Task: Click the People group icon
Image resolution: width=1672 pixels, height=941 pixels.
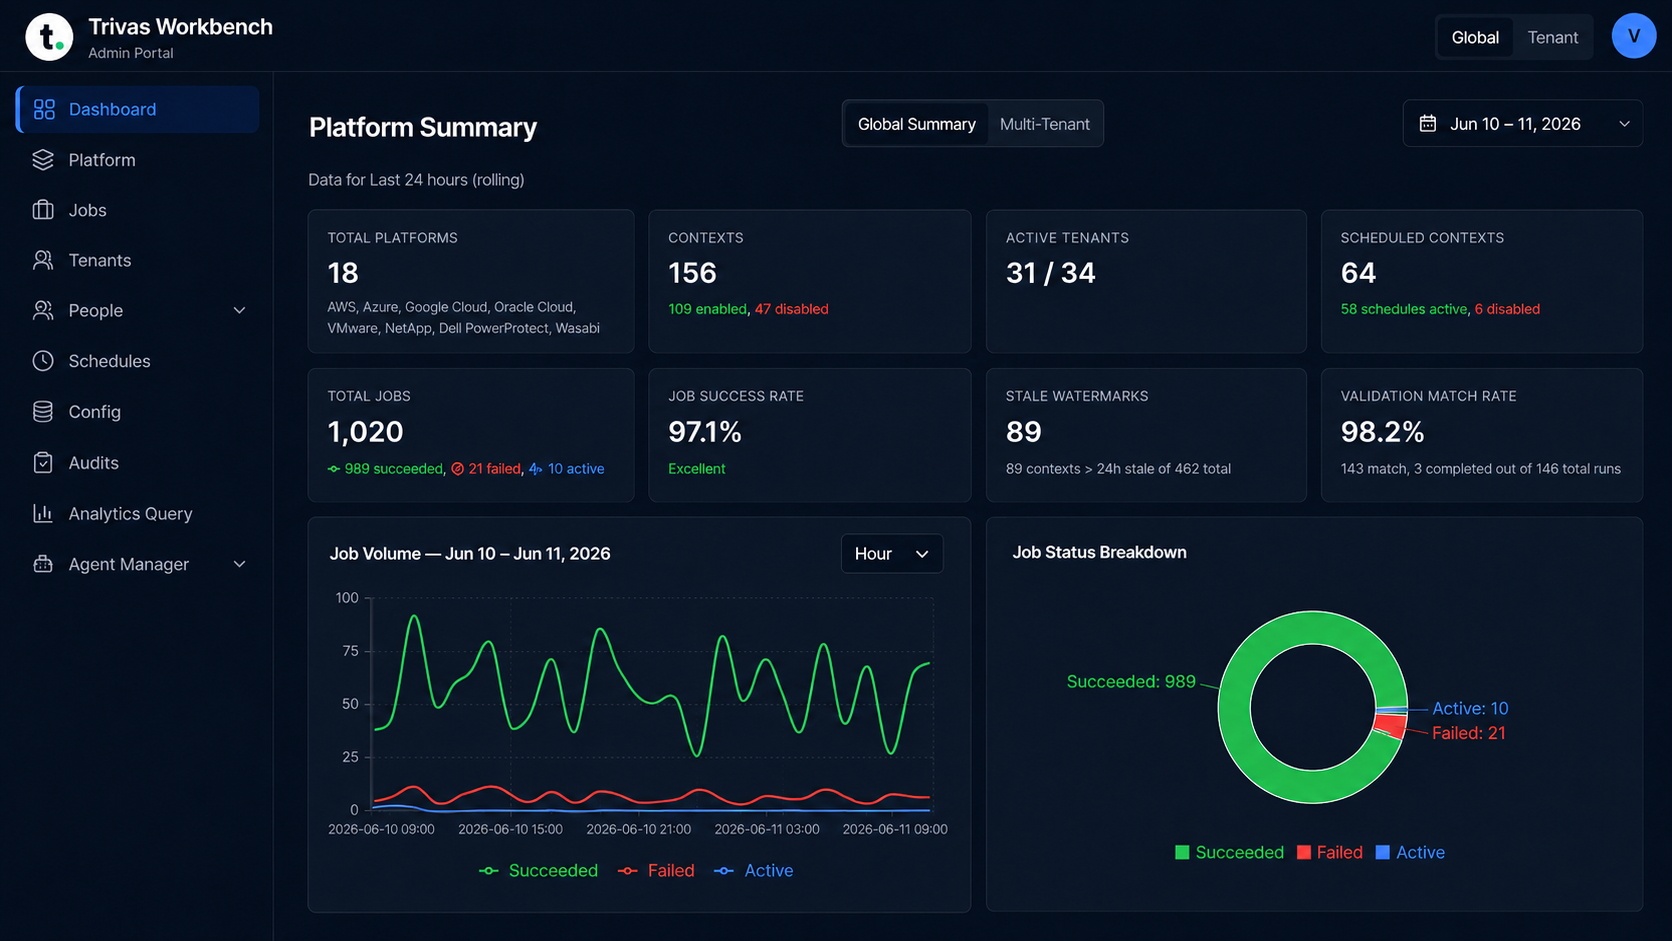Action: [43, 310]
